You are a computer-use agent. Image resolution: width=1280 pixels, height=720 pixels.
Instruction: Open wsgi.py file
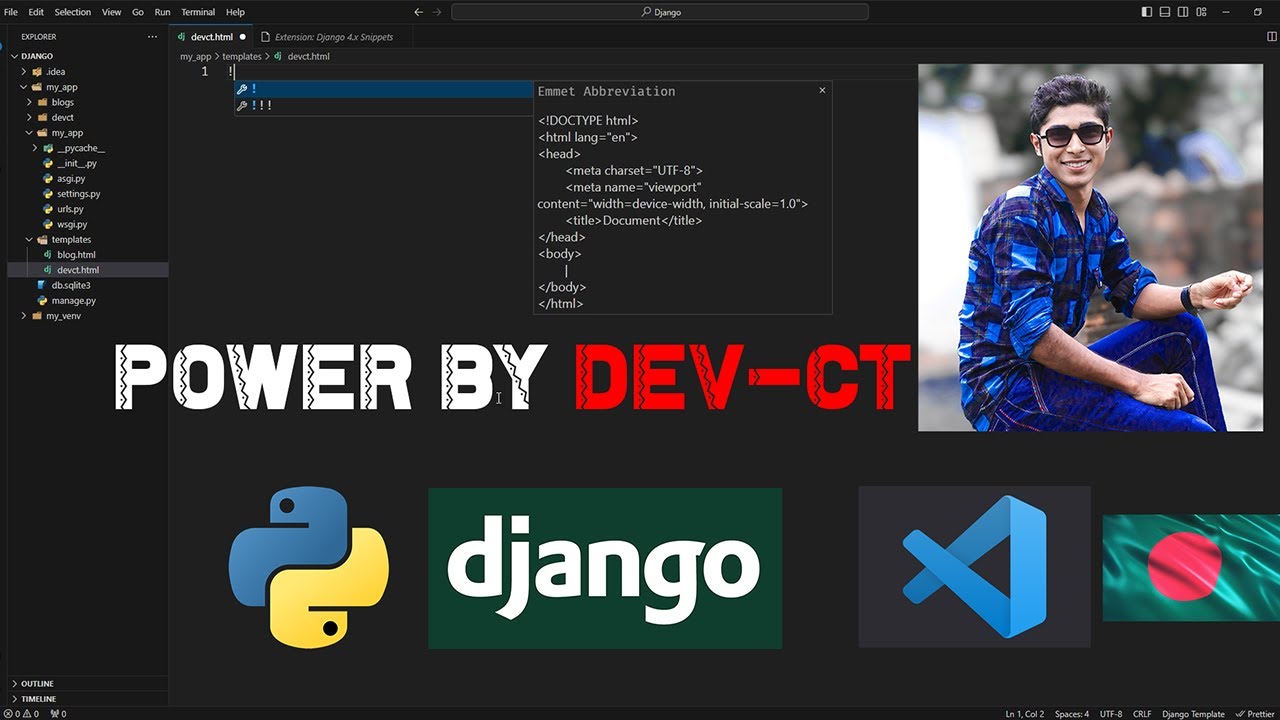click(71, 224)
